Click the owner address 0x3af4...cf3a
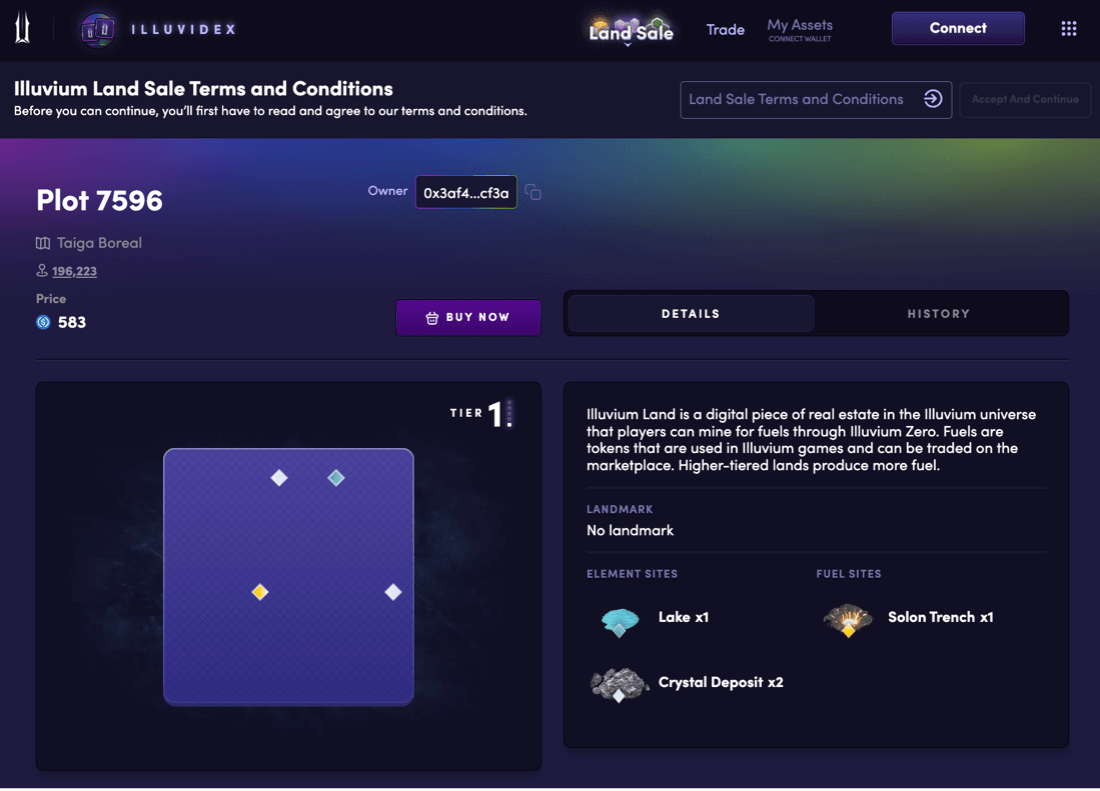Viewport: 1100px width, 791px height. tap(466, 193)
